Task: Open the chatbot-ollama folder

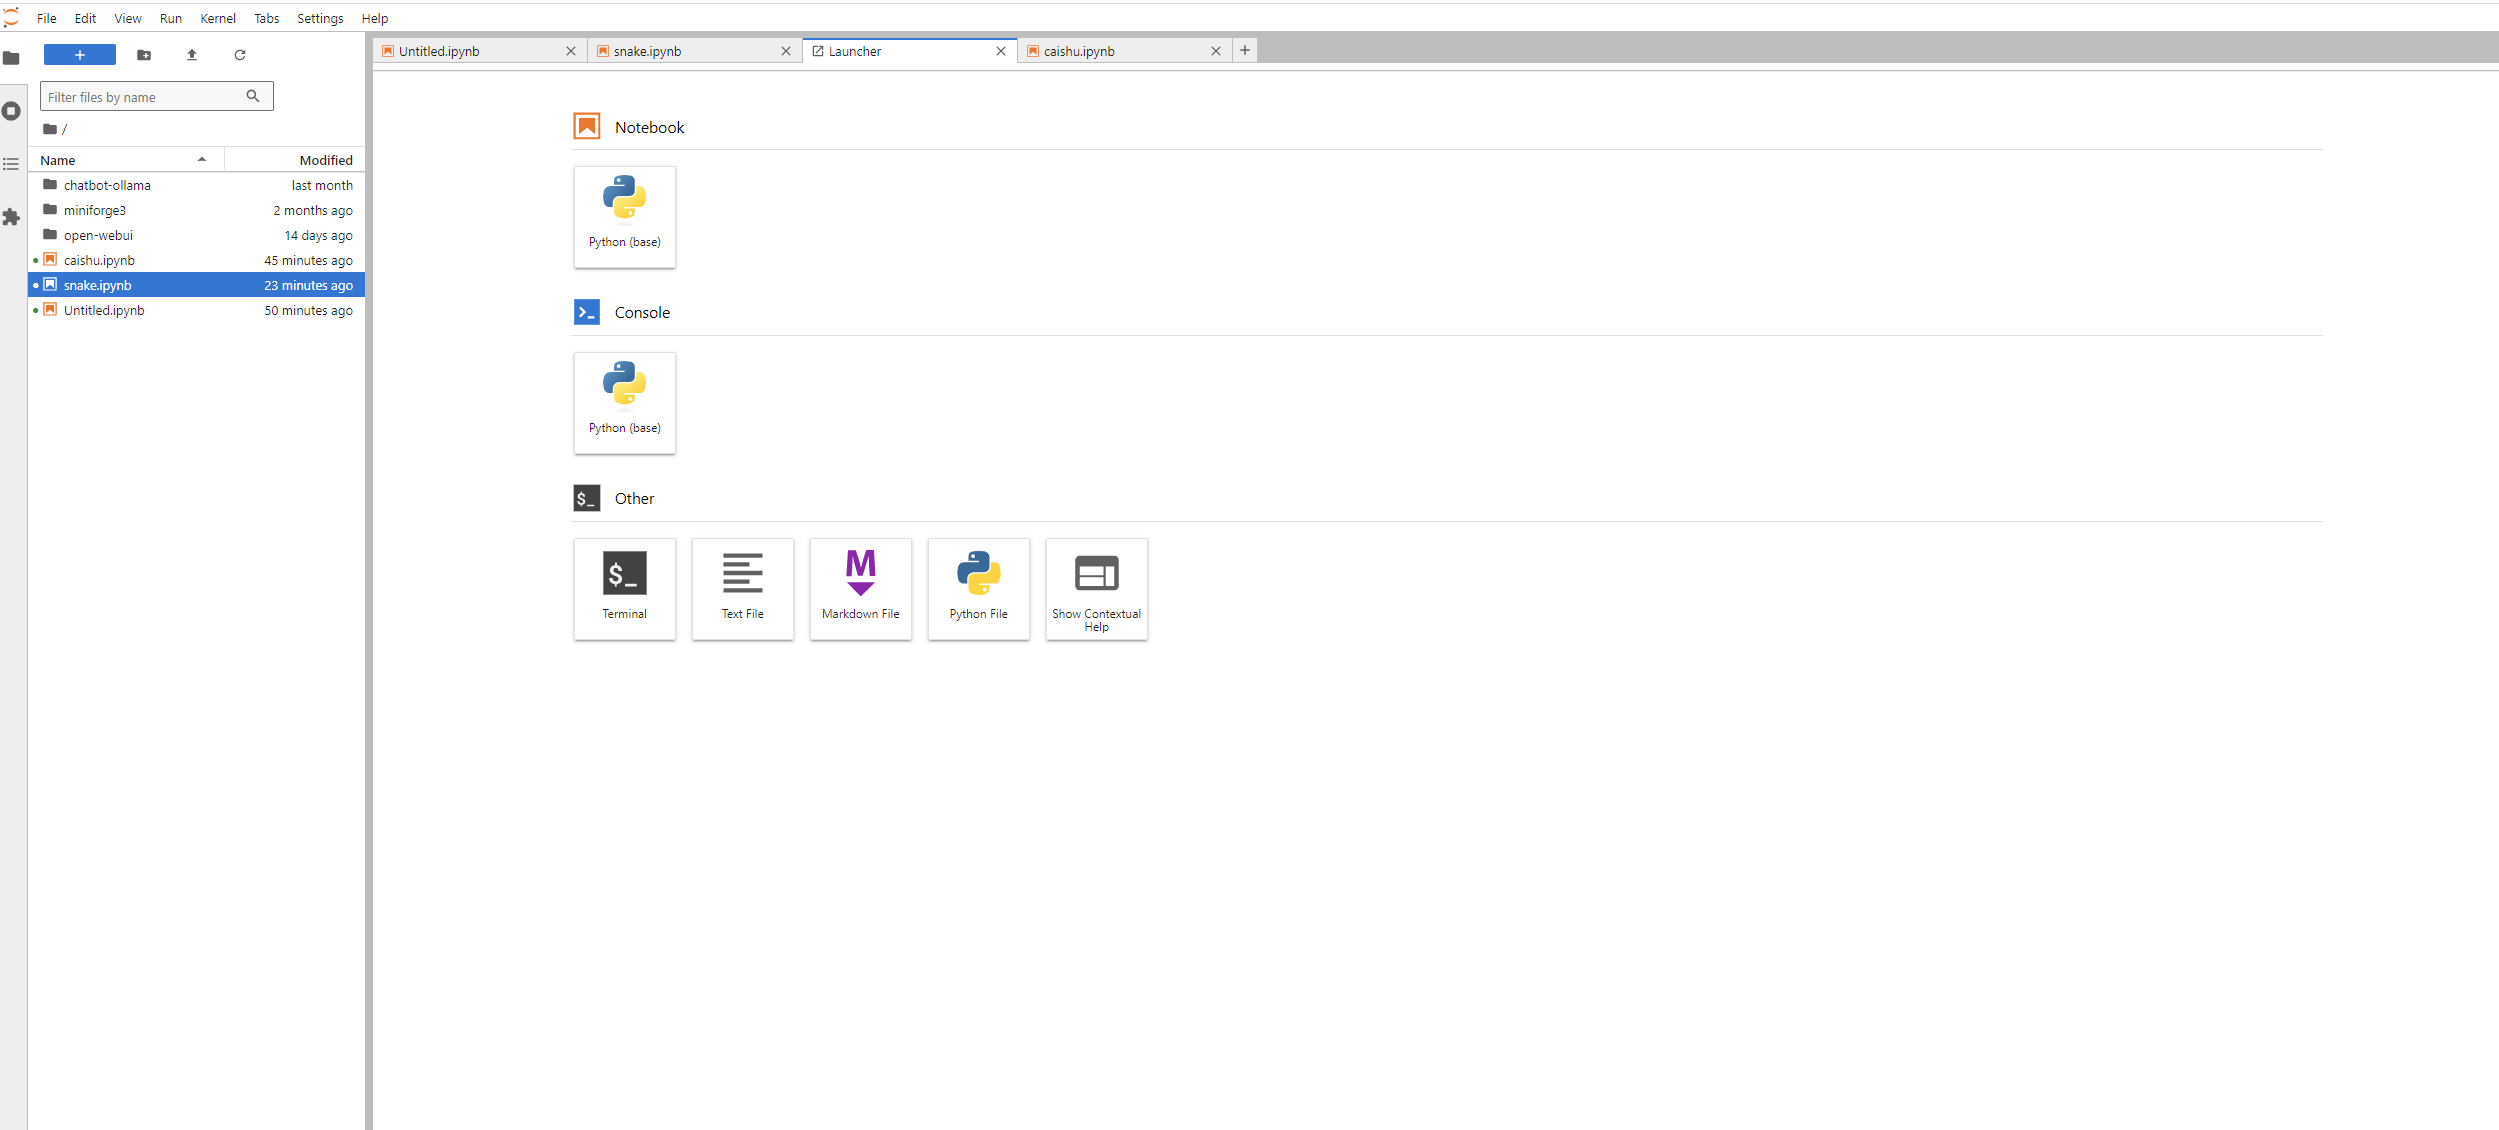Action: tap(107, 185)
